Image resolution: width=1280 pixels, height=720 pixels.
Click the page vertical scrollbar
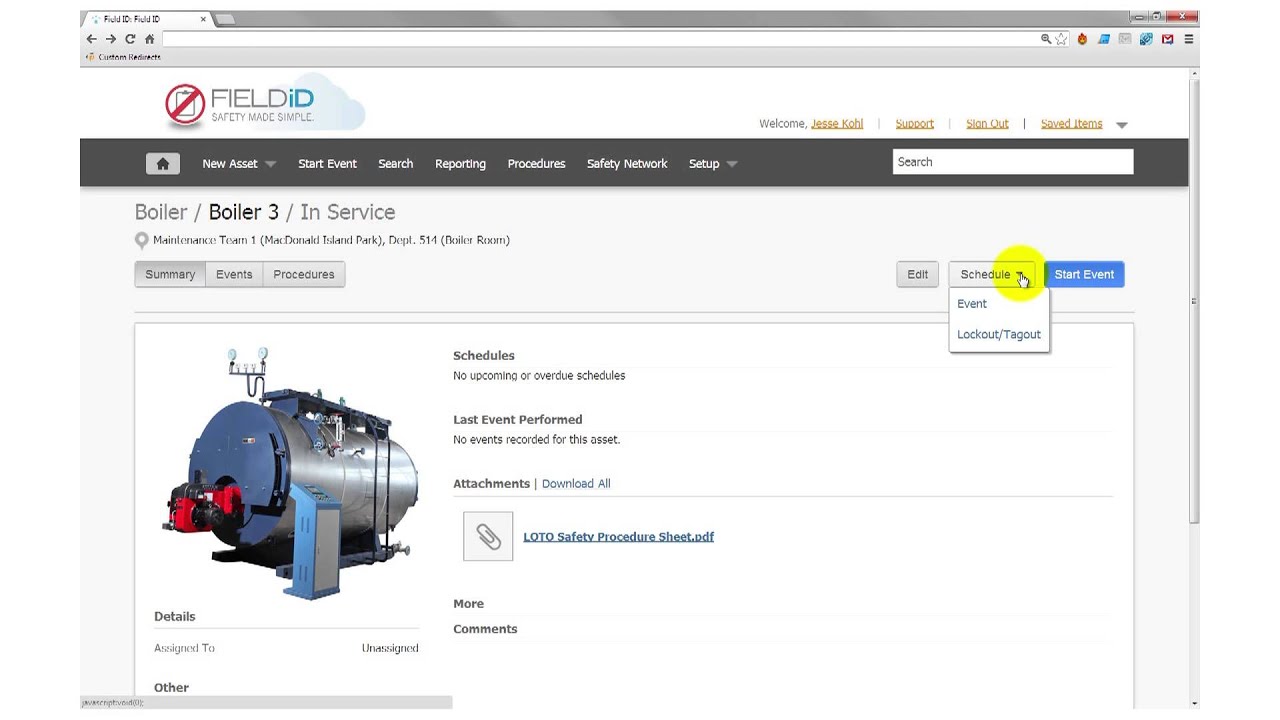[x=1194, y=300]
